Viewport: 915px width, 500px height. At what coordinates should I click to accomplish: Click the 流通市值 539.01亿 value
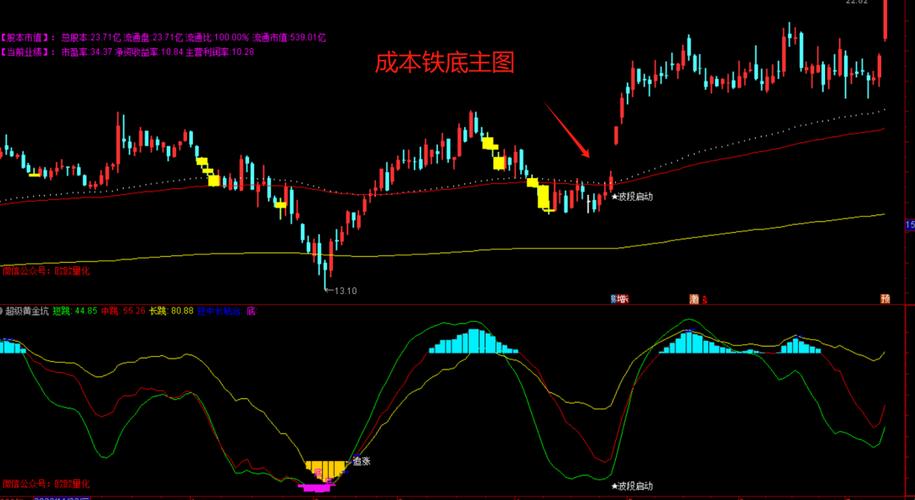point(289,38)
